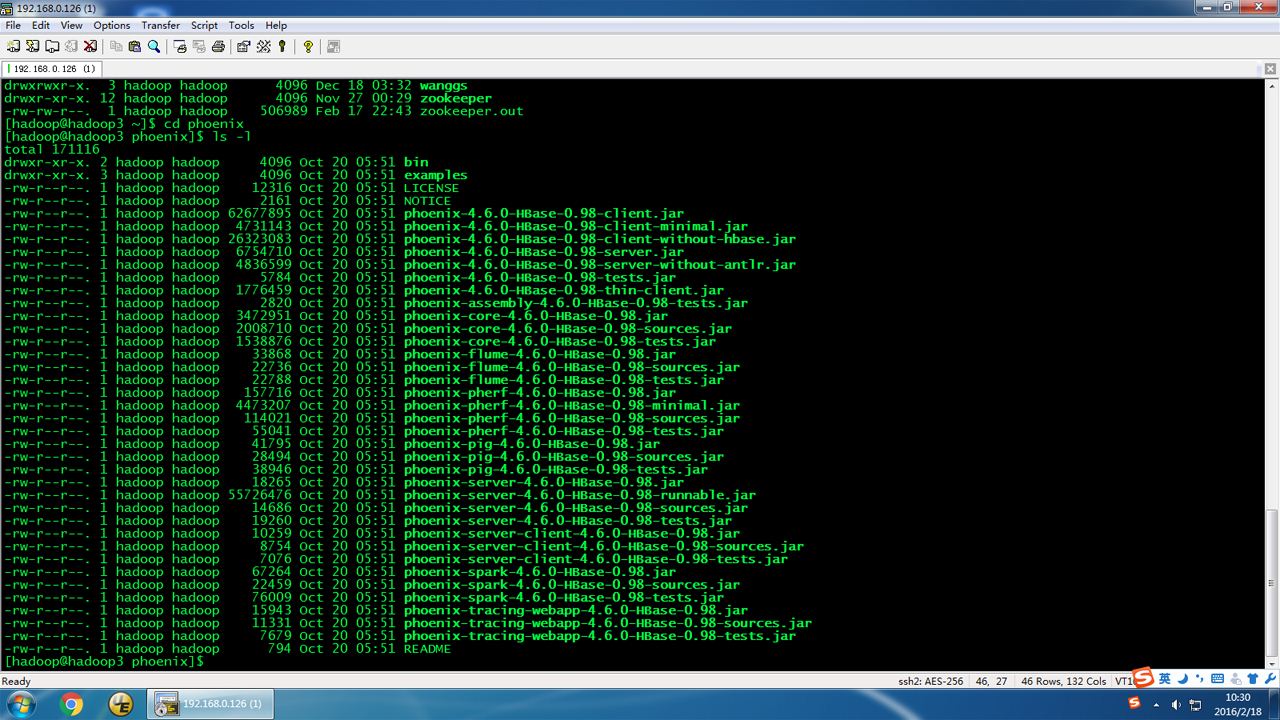The height and width of the screenshot is (720, 1280).
Task: Click the Sogou S logo on IME bar
Action: (1143, 678)
